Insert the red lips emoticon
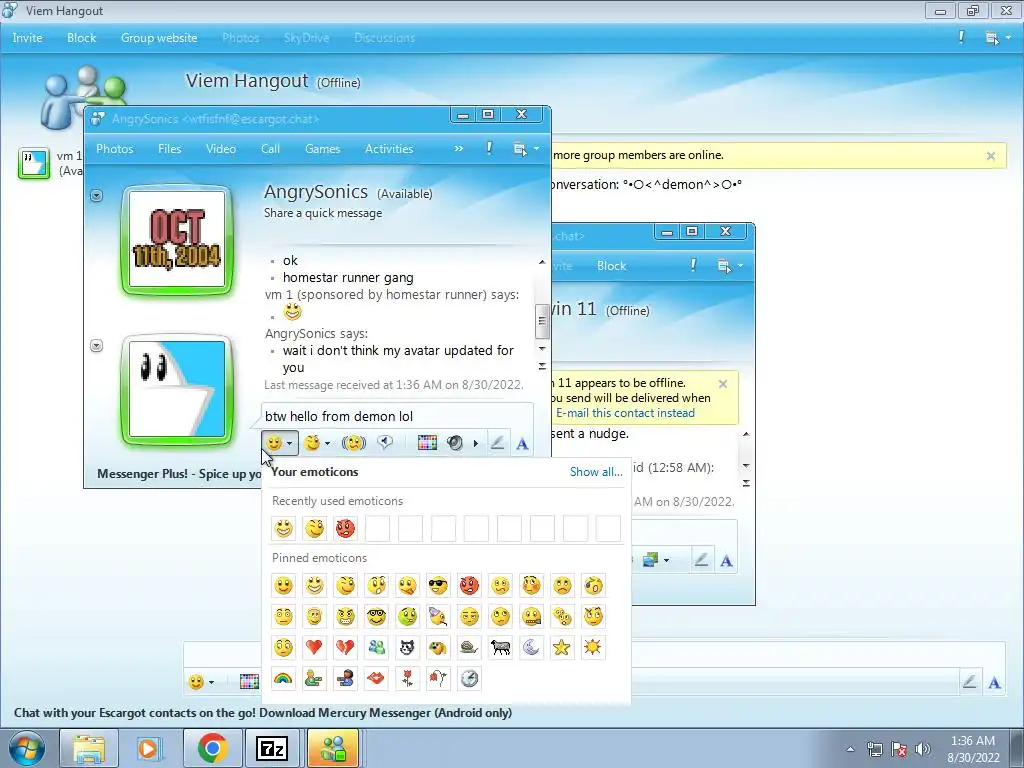 coord(376,679)
